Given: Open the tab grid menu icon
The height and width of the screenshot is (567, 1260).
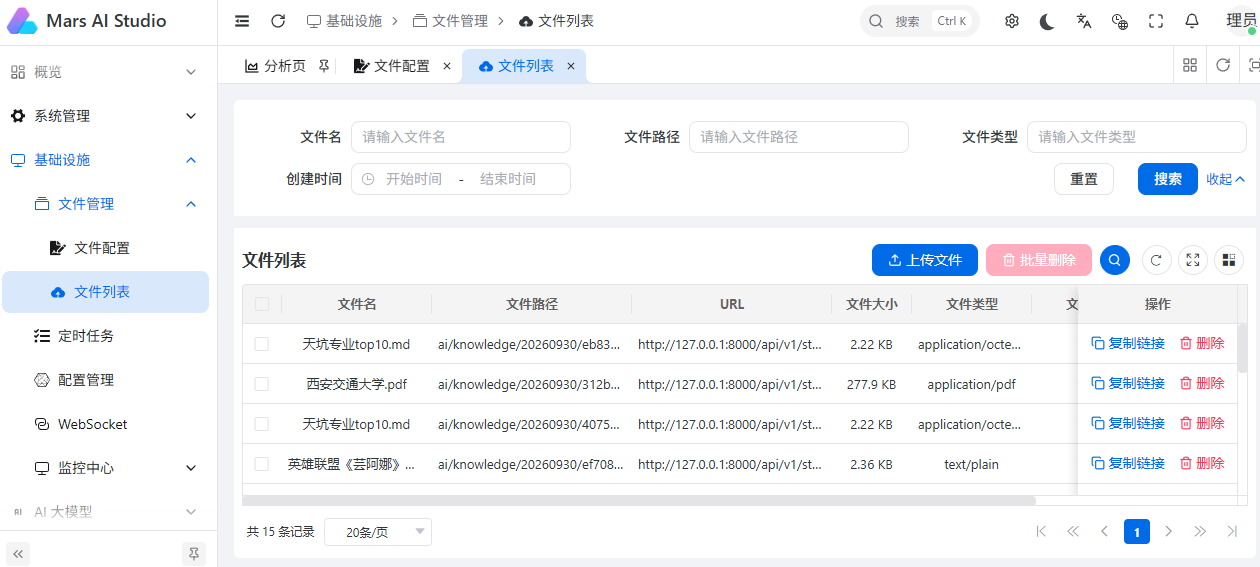Looking at the screenshot, I should tap(1190, 65).
